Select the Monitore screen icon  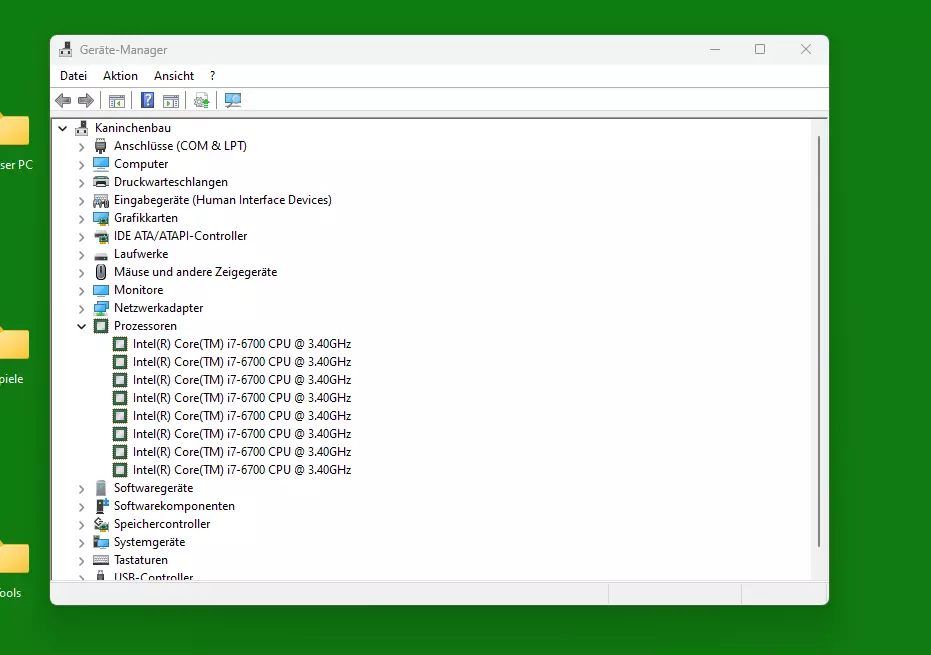coord(101,290)
